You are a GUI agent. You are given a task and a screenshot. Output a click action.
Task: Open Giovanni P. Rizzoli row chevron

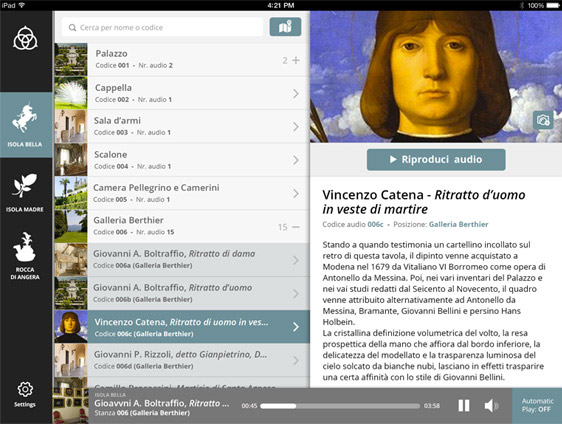(x=296, y=360)
